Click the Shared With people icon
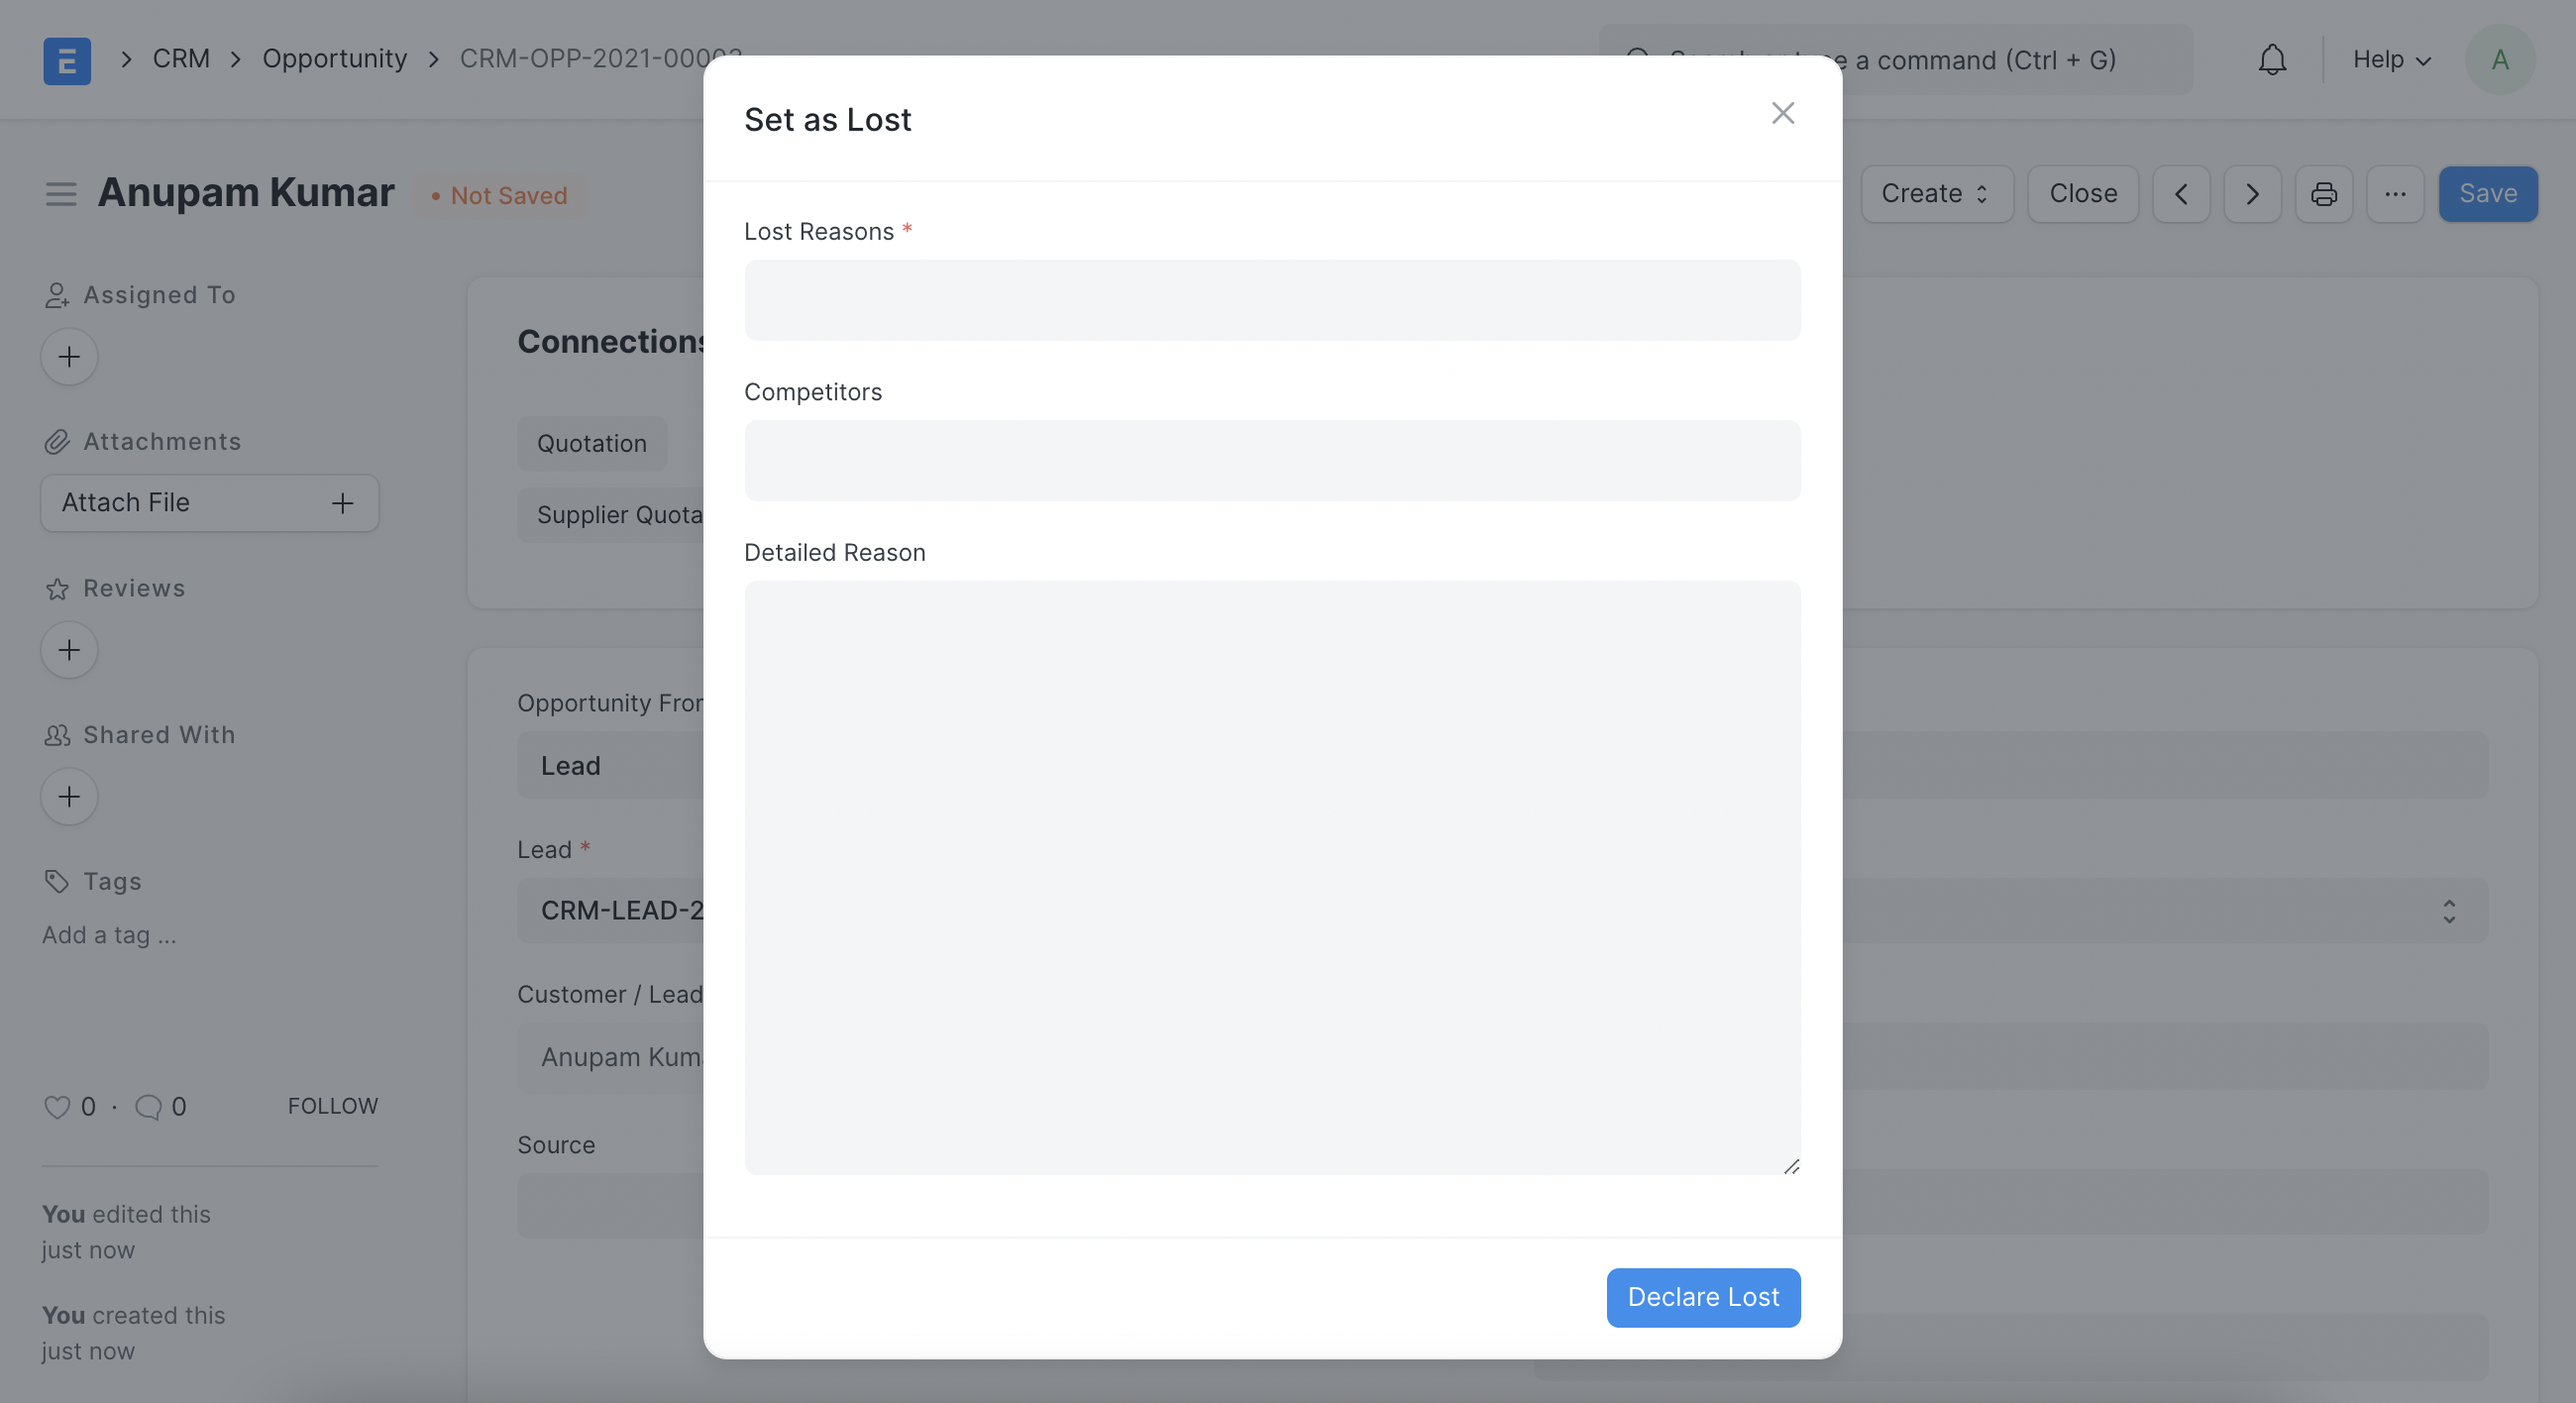 tap(54, 732)
